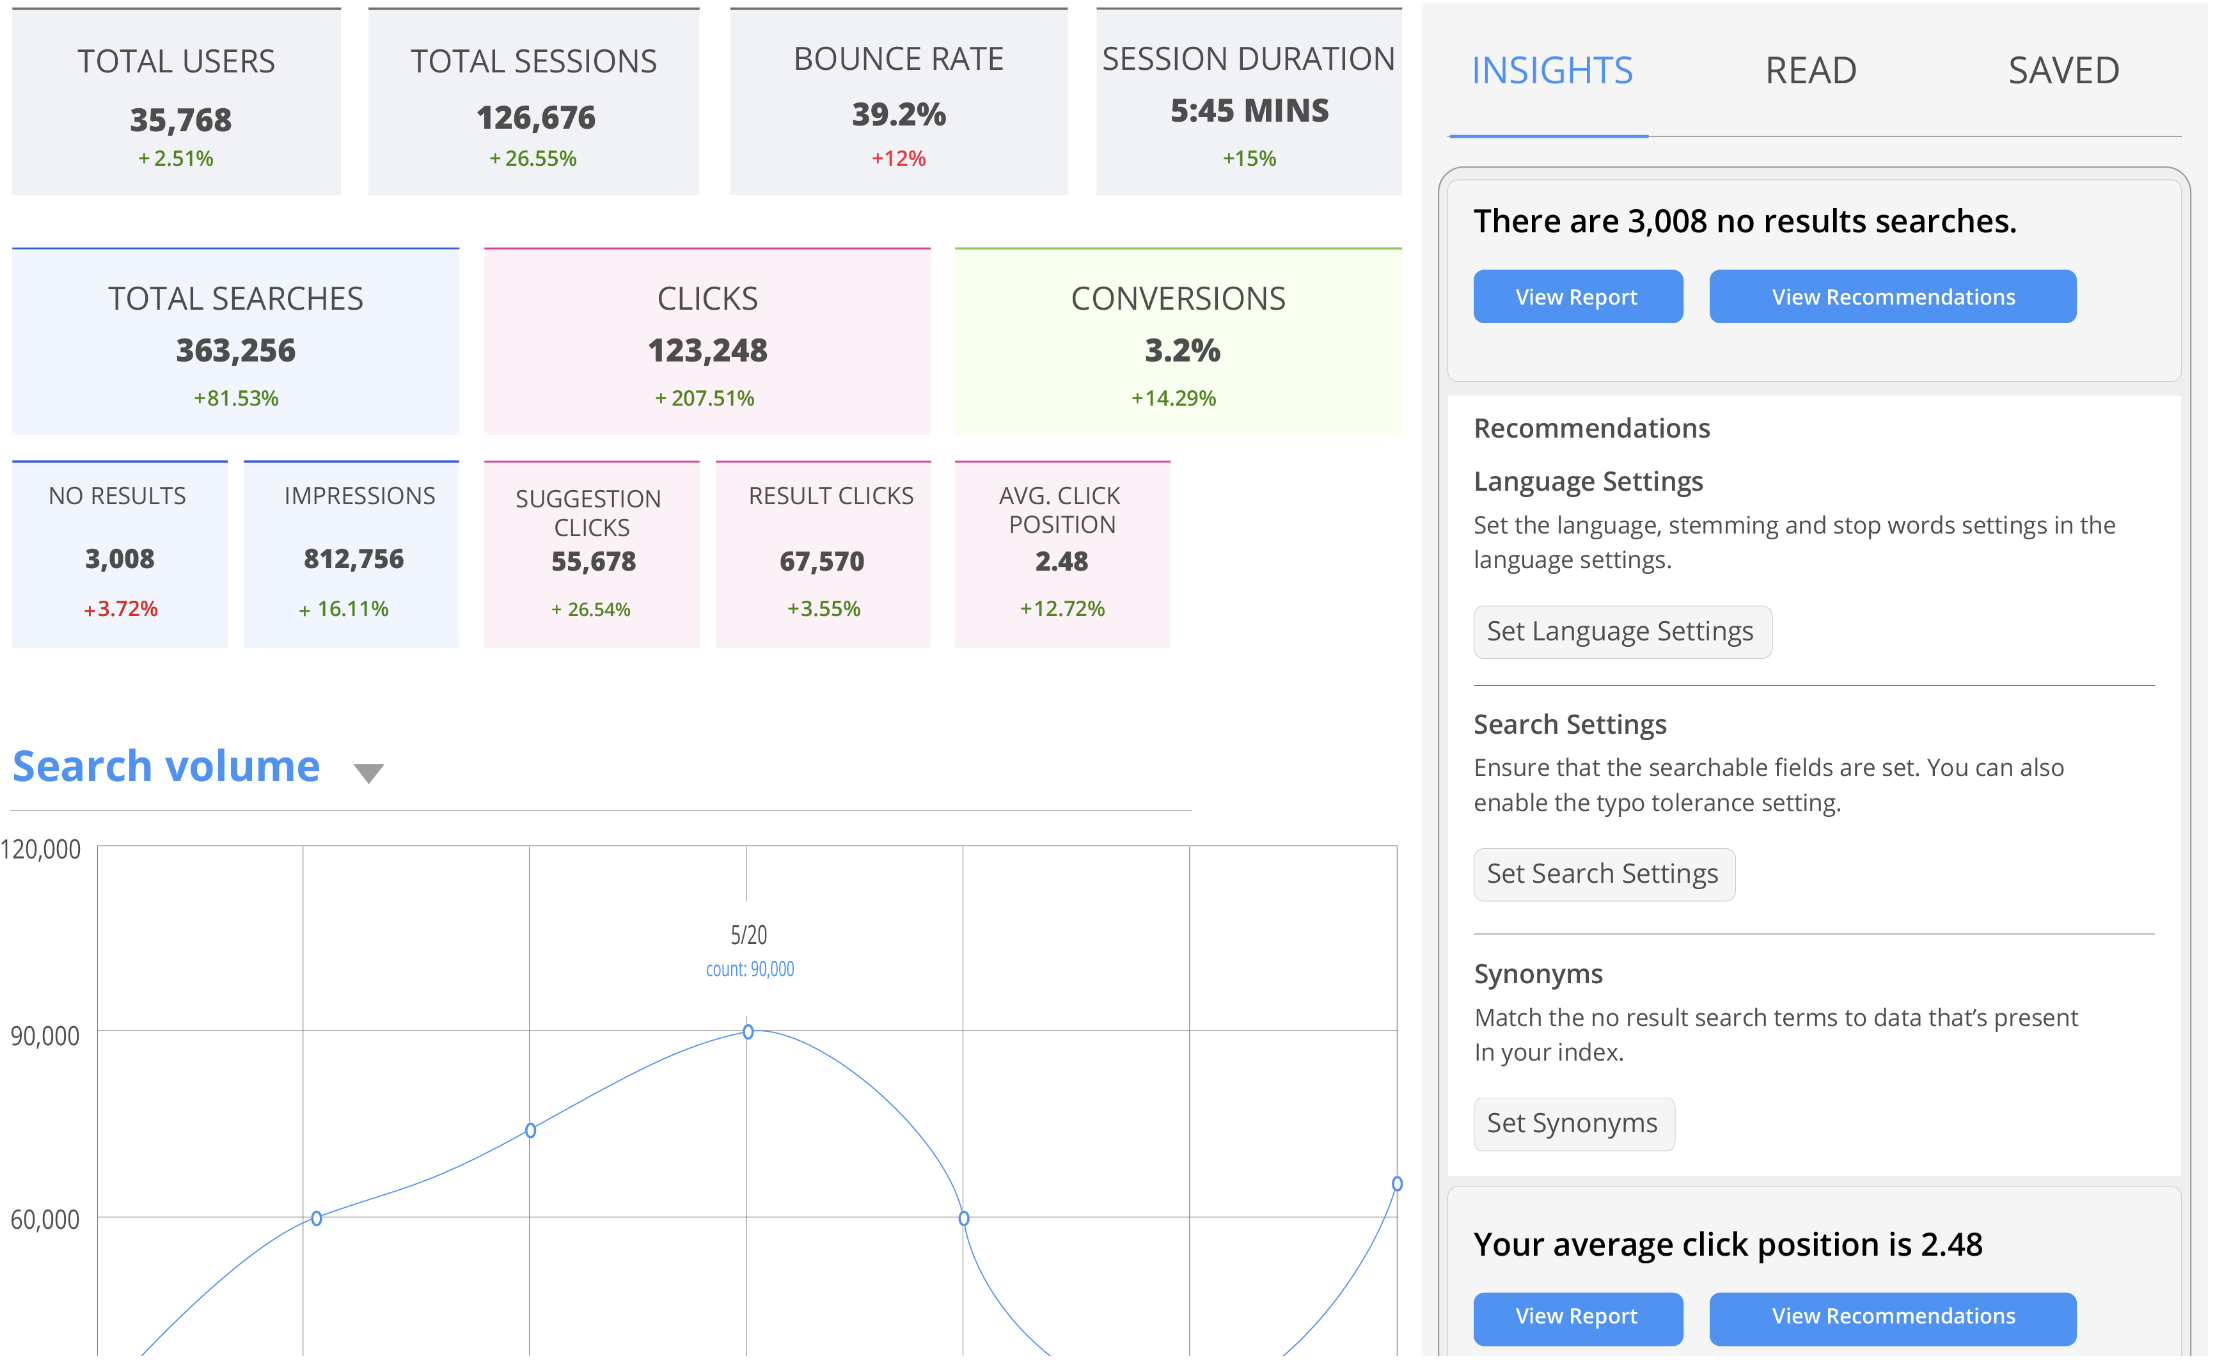Click the 'Search Settings' subheading
The height and width of the screenshot is (1368, 2220).
point(1570,724)
